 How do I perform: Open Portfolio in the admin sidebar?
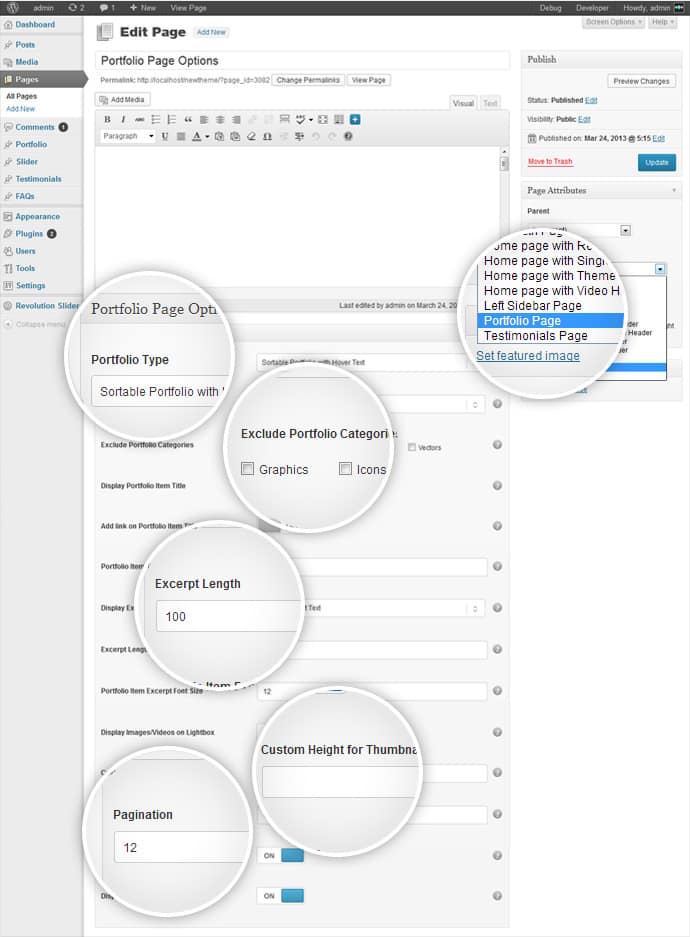(30, 144)
